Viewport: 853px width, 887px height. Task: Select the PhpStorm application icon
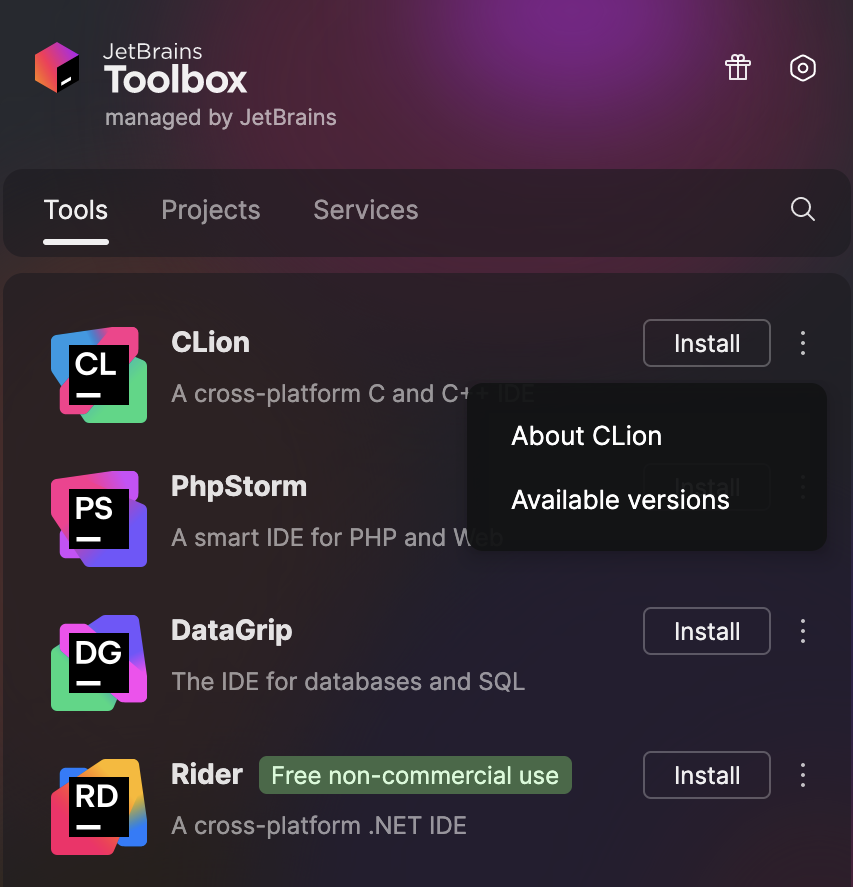tap(98, 519)
